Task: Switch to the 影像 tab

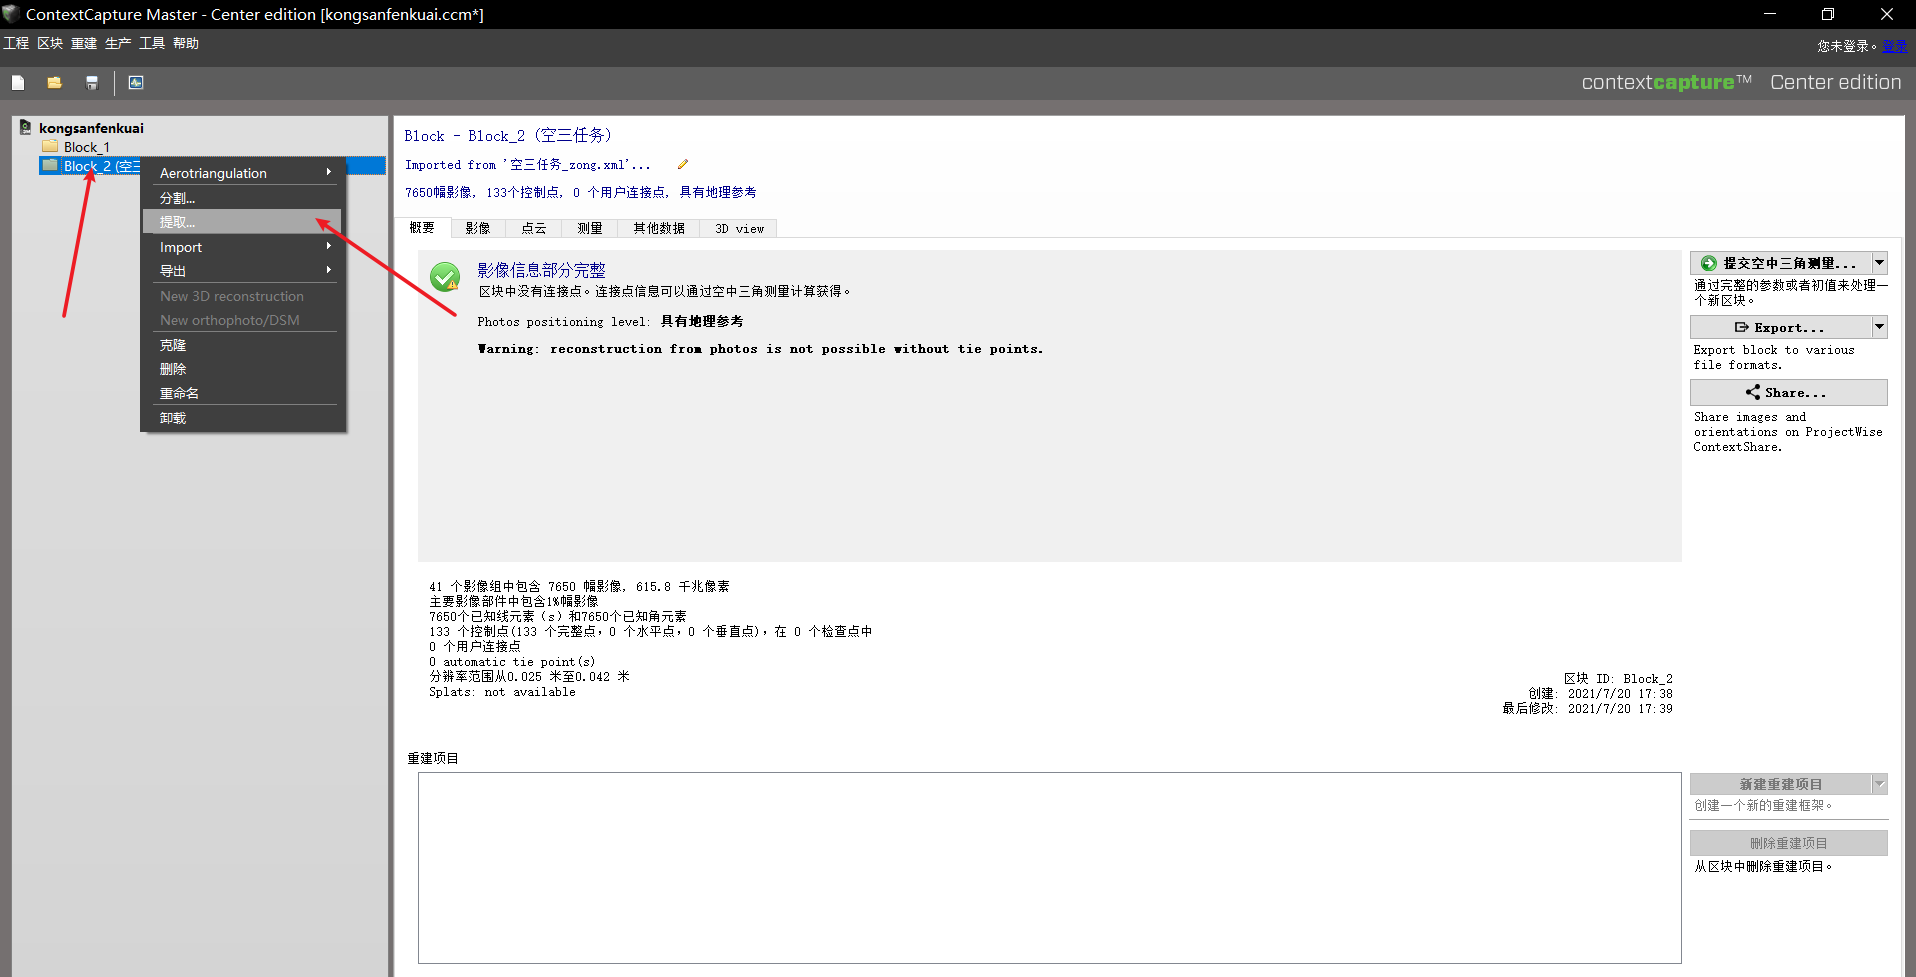Action: pos(478,228)
